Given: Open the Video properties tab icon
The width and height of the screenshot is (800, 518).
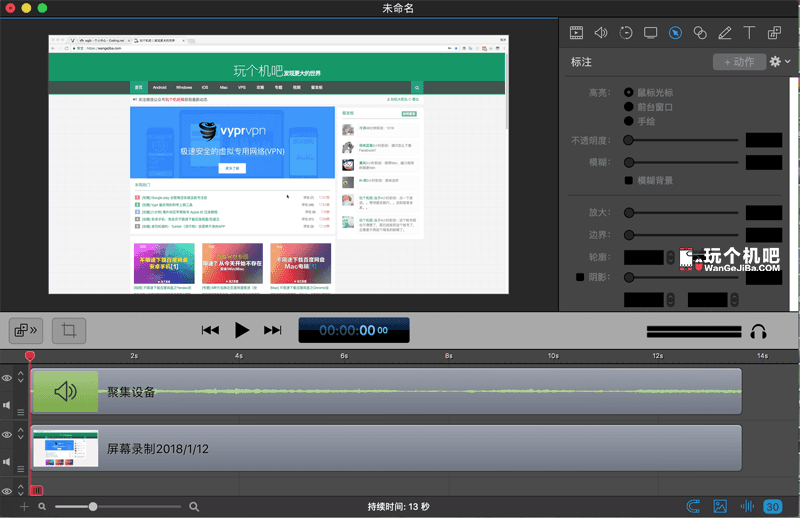Looking at the screenshot, I should (x=576, y=33).
